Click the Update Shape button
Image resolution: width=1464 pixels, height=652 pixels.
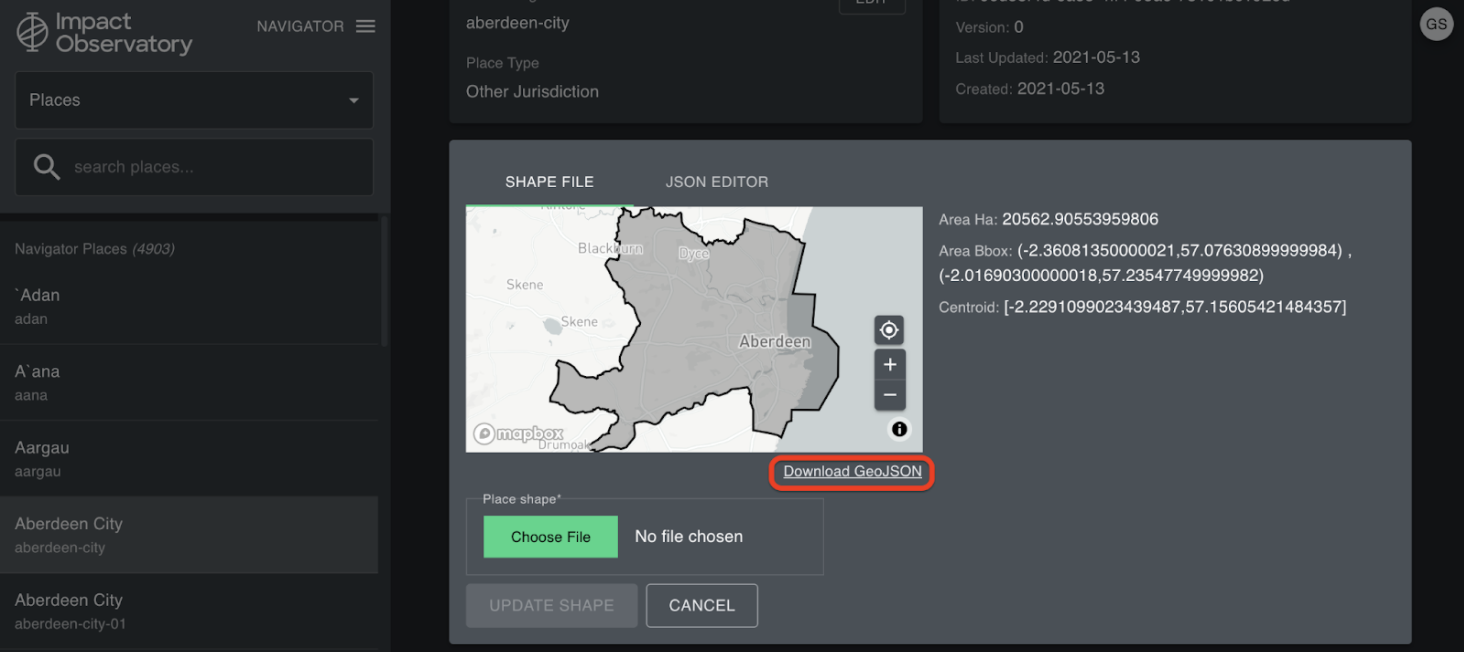[551, 606]
